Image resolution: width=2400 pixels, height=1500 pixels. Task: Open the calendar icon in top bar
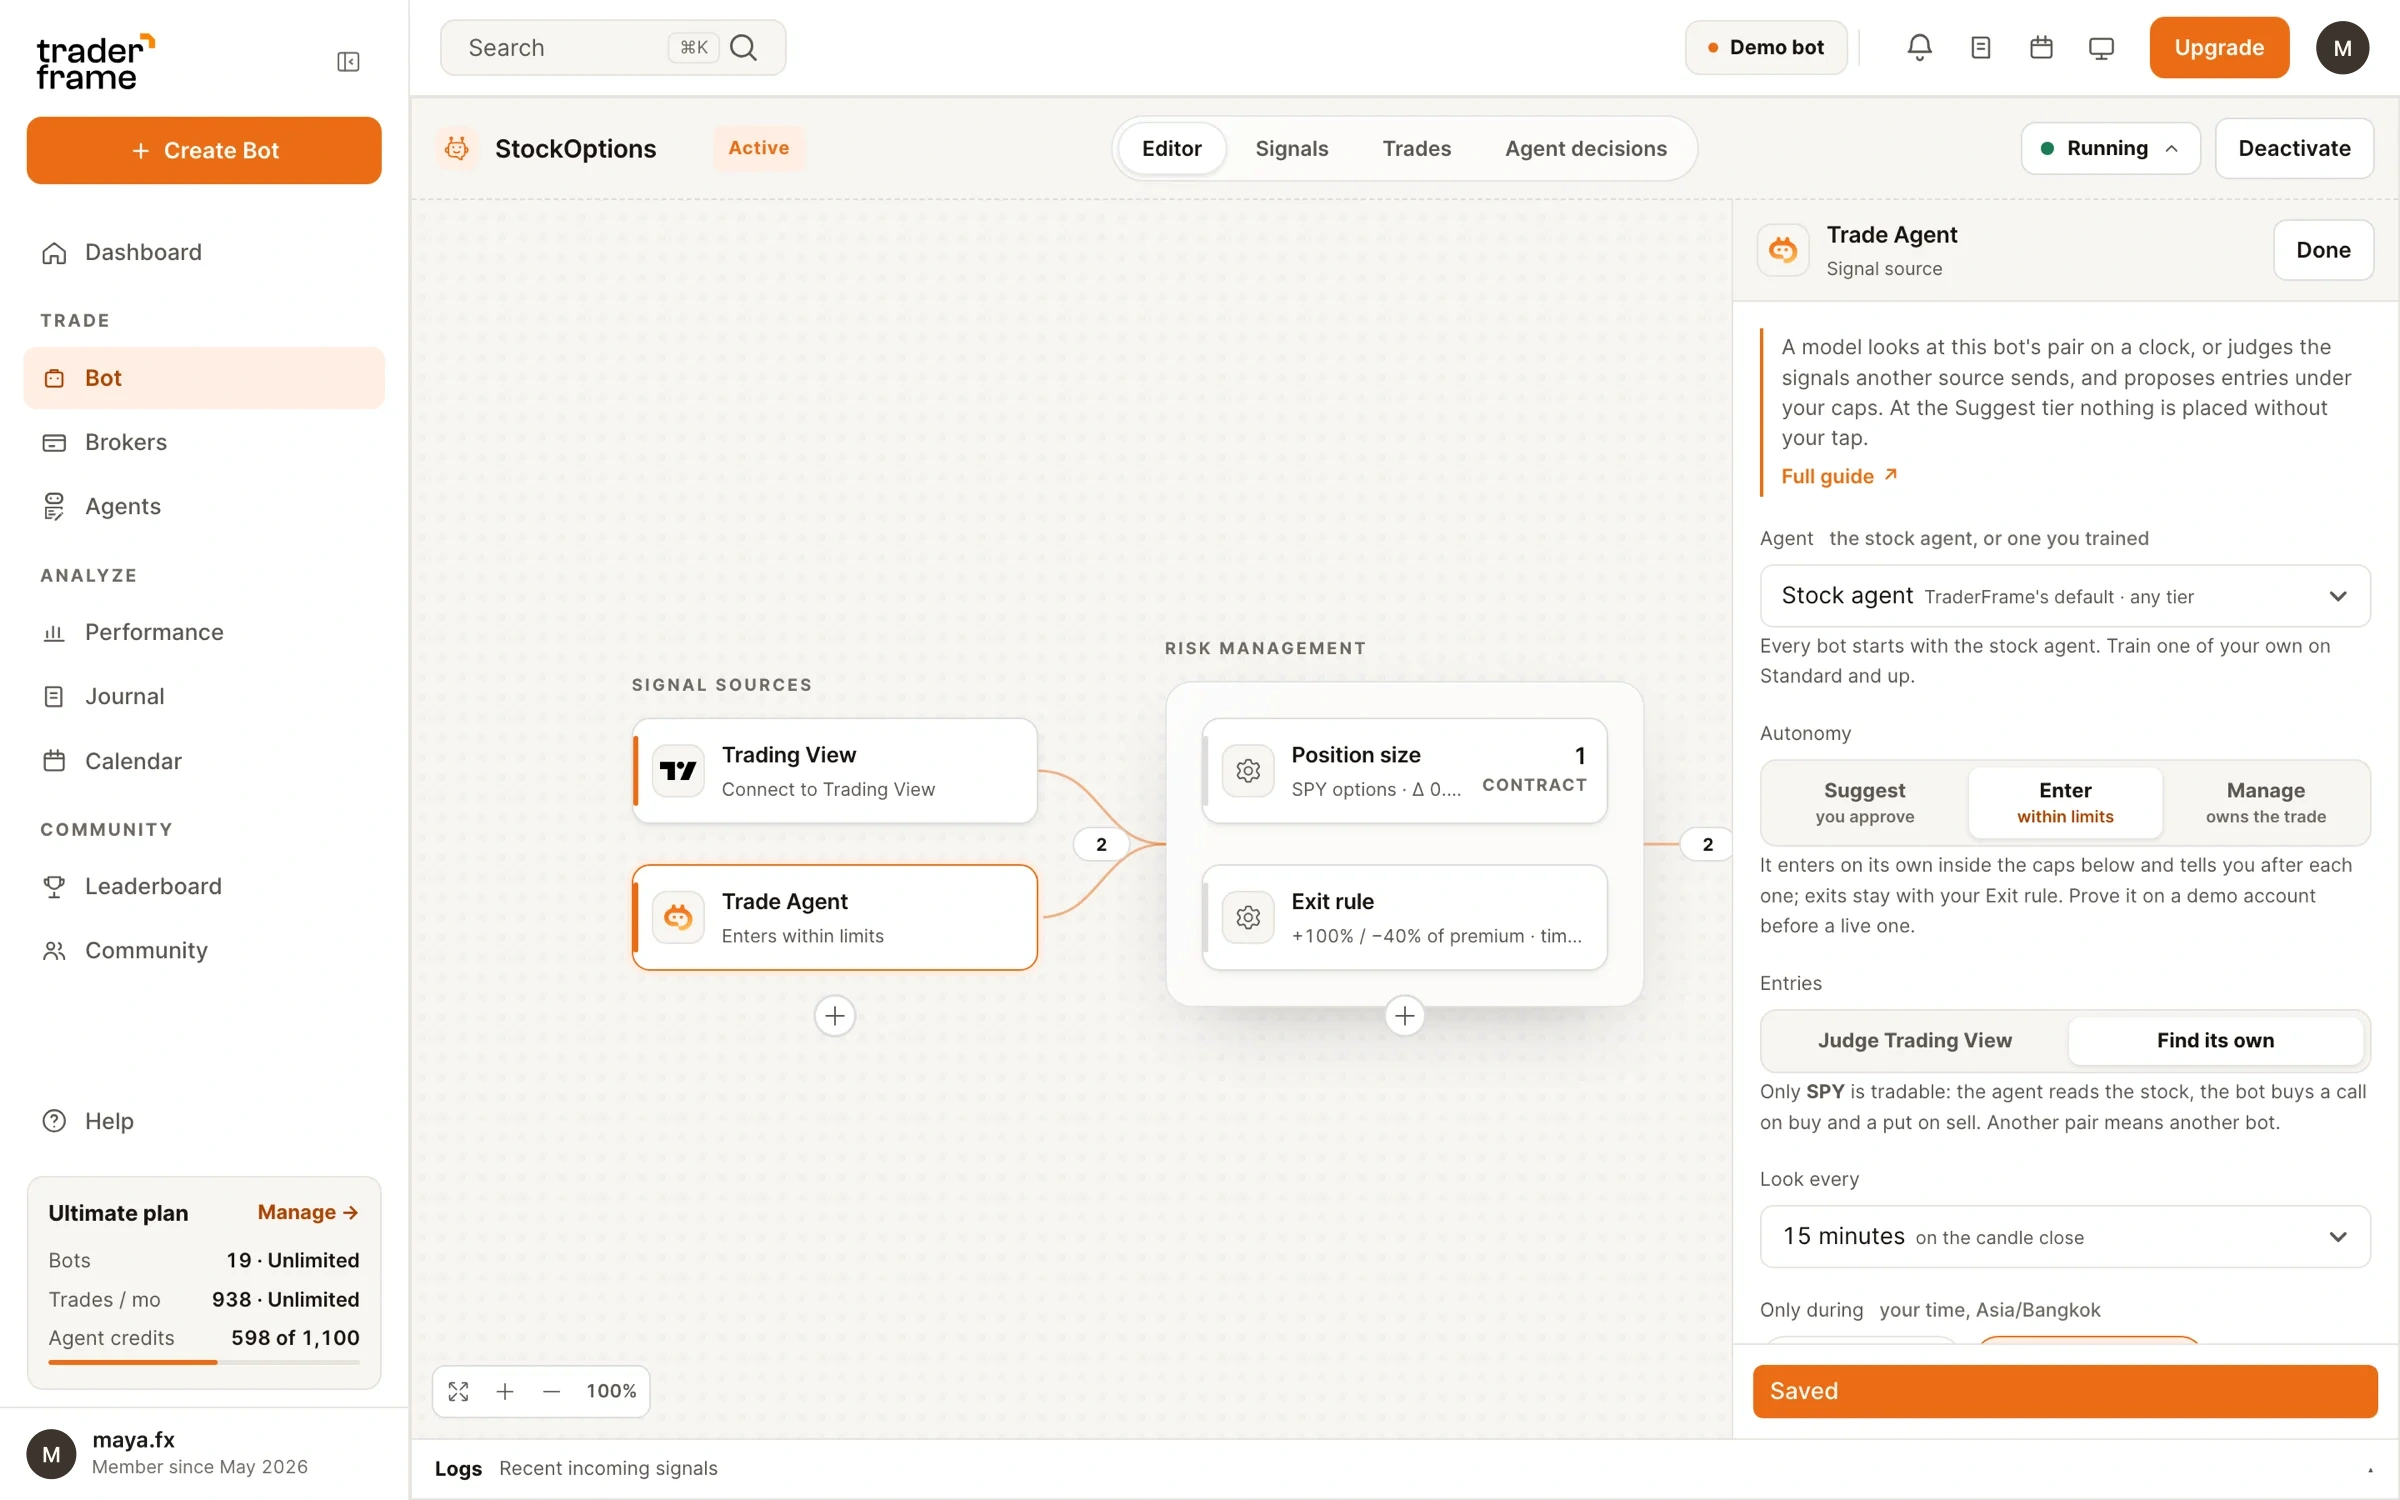point(2041,47)
